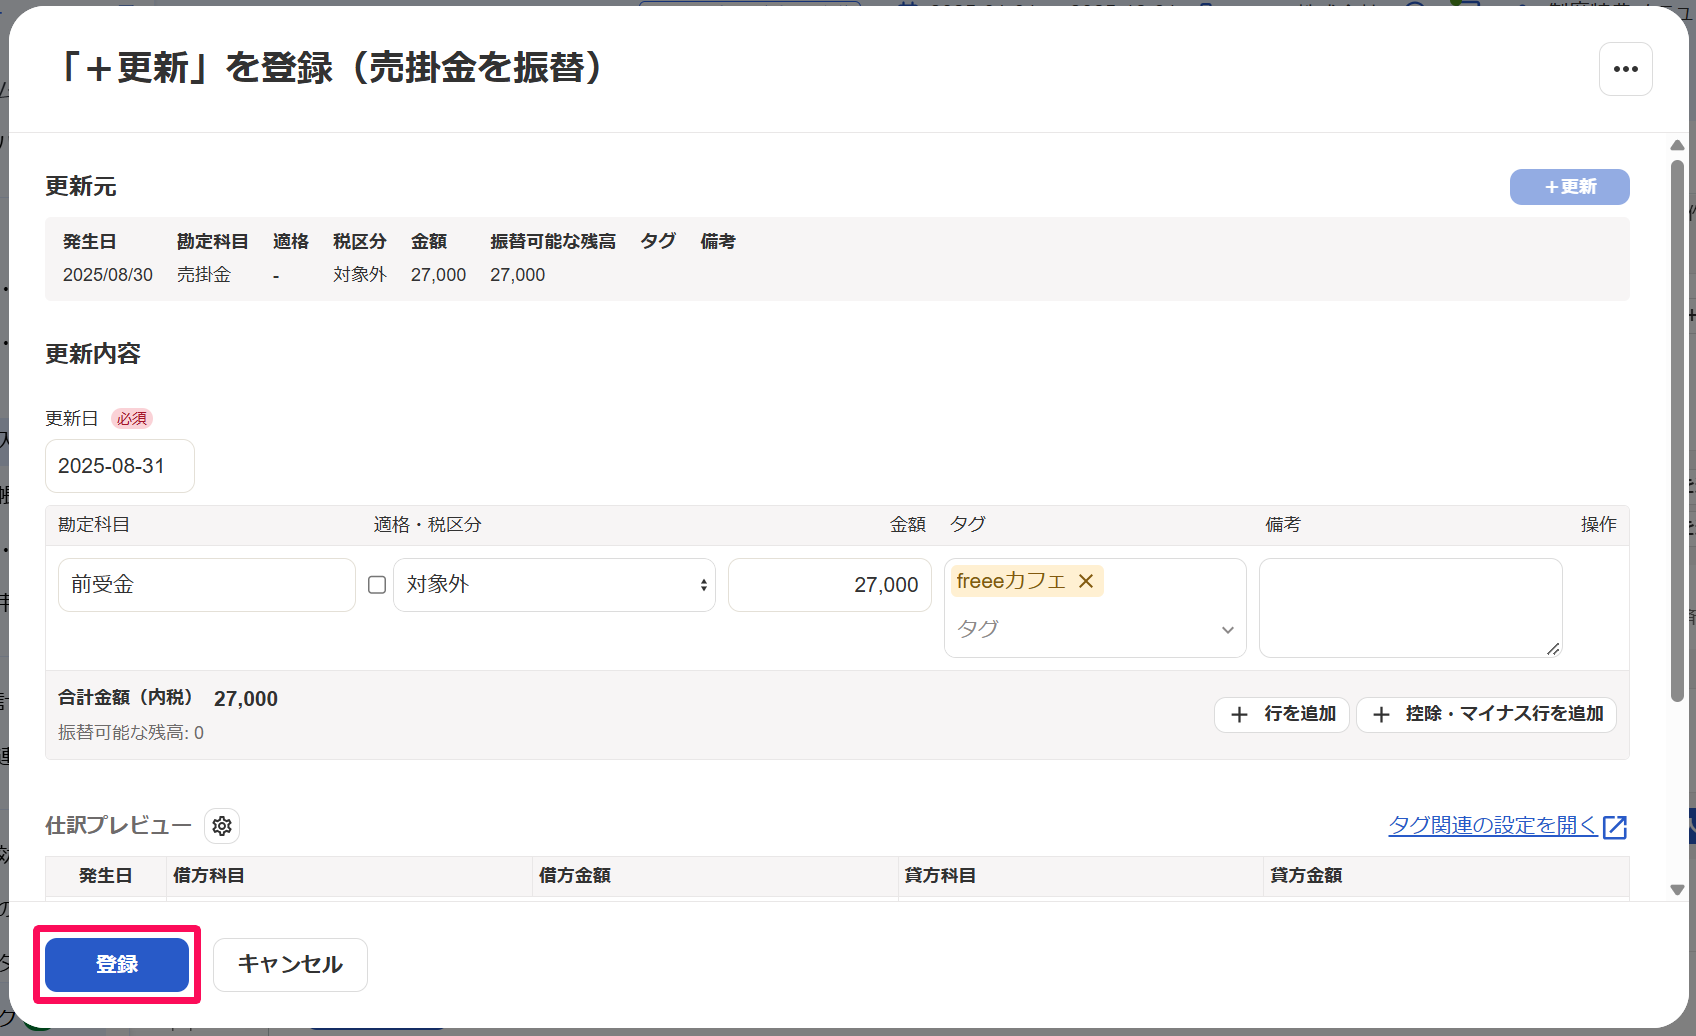The image size is (1696, 1036).
Task: Click the 貸方科目 column header
Action: tap(940, 876)
